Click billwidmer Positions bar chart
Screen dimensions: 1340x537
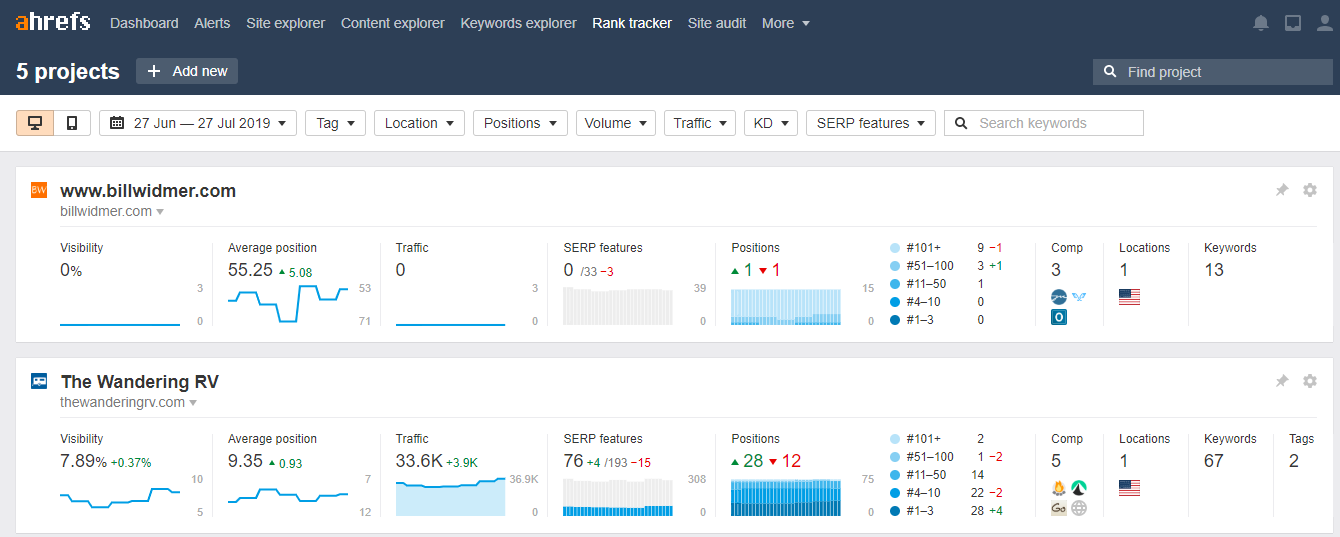[x=786, y=307]
